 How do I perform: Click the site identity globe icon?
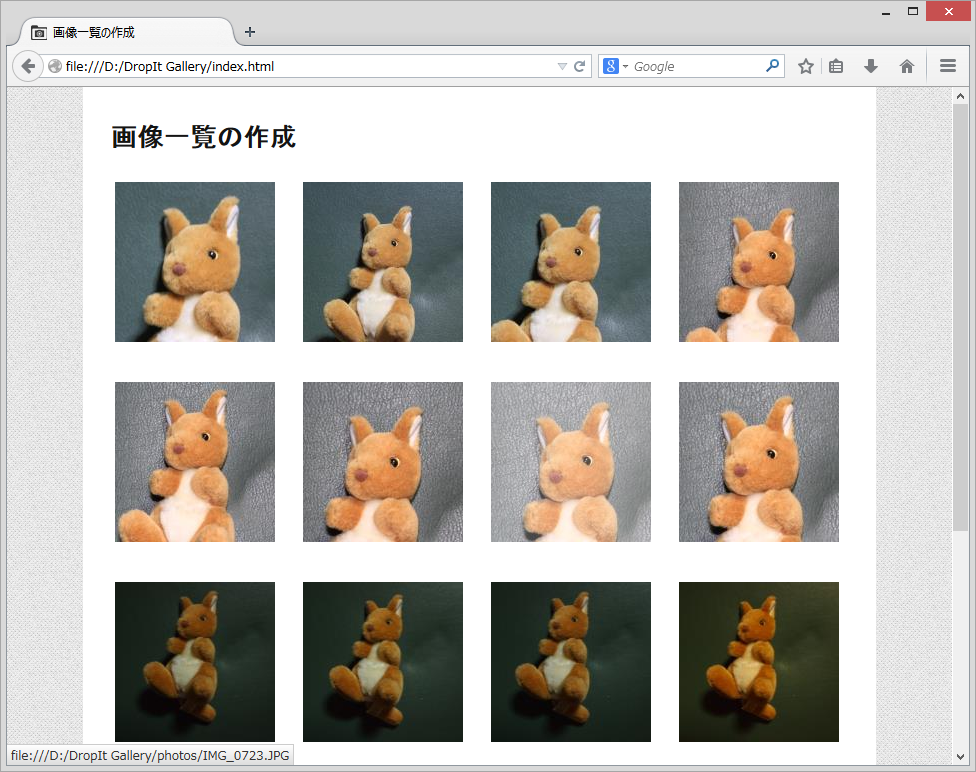[55, 65]
